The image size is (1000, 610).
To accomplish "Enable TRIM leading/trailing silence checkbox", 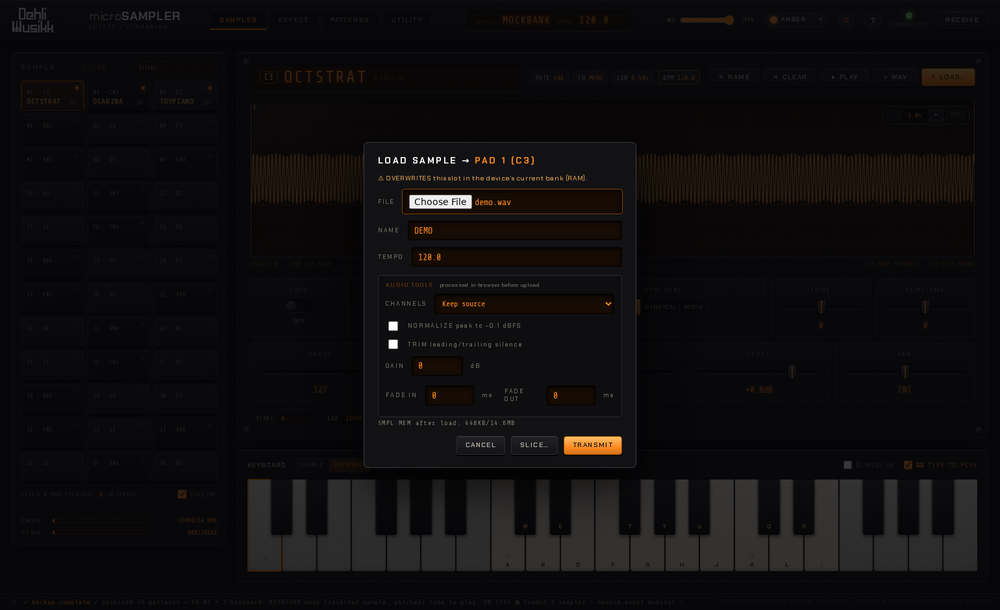I will pyautogui.click(x=393, y=345).
